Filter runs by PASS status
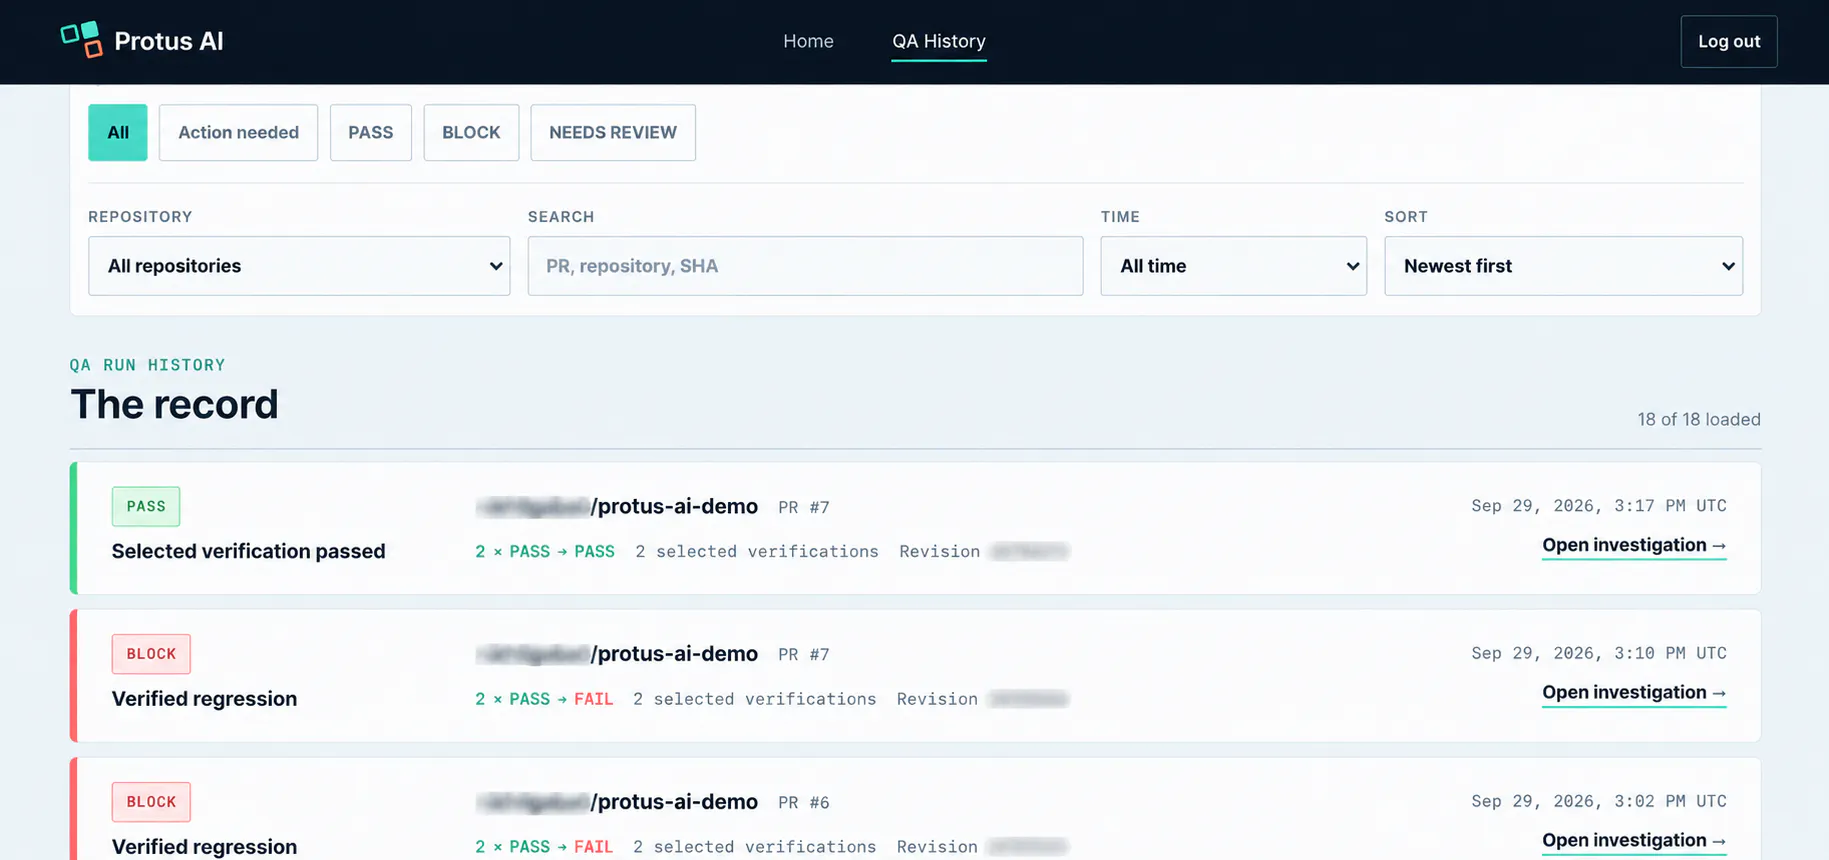 point(371,132)
